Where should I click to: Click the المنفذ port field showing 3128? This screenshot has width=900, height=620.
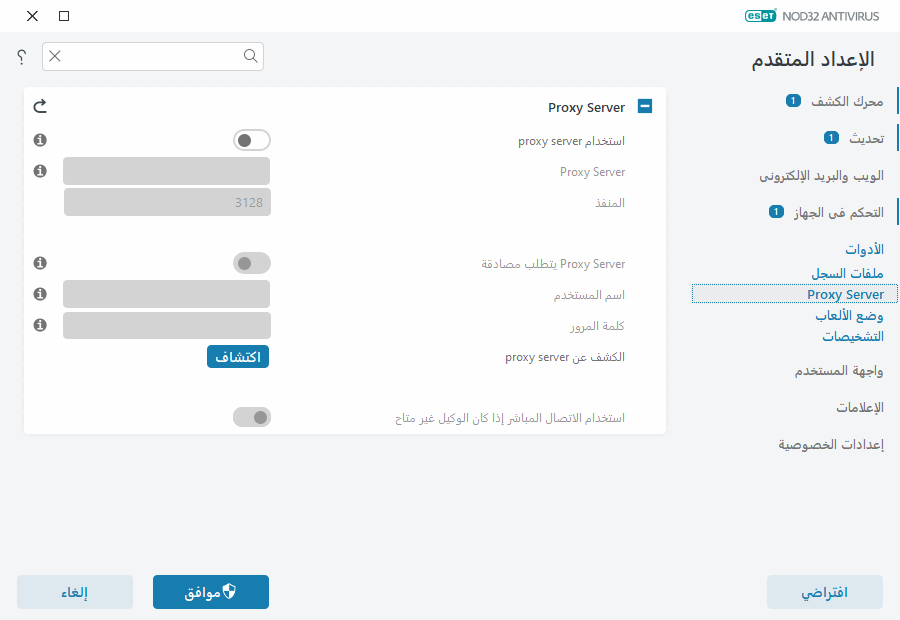[166, 202]
